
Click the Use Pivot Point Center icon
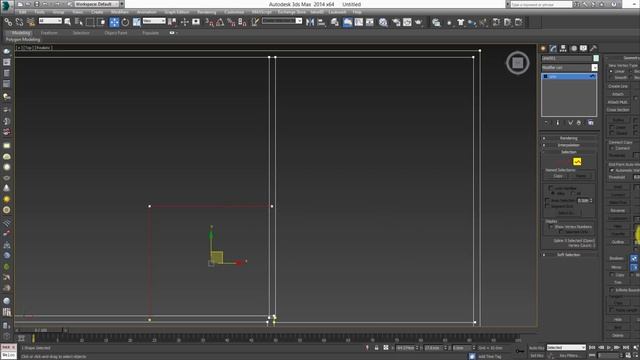[173, 22]
